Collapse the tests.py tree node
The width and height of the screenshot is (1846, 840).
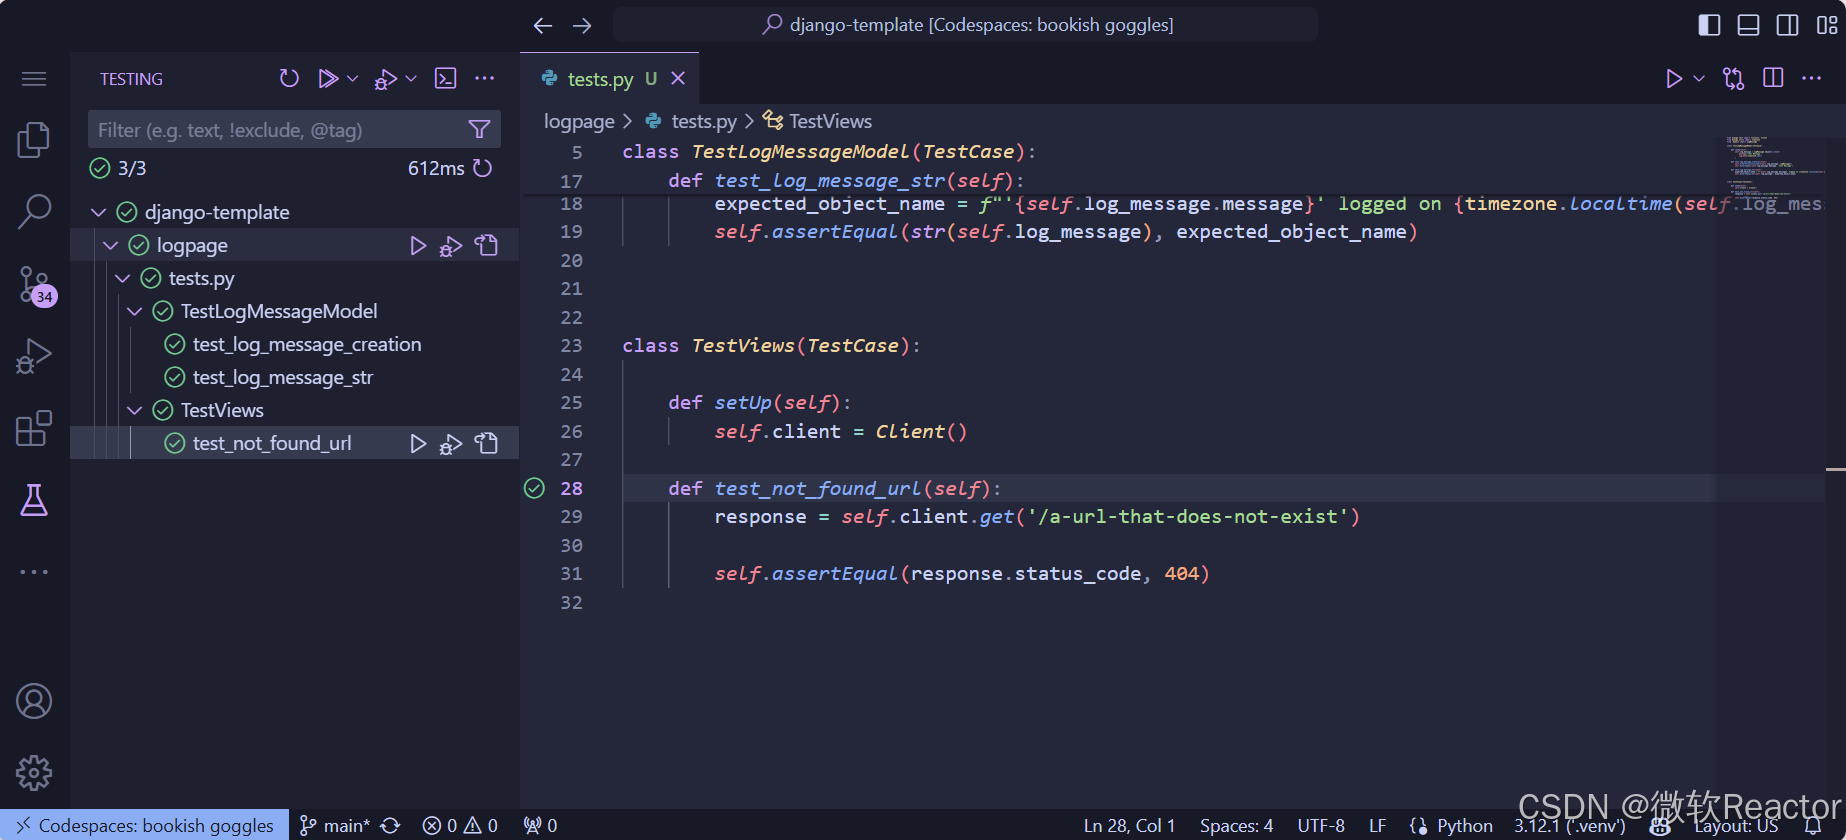(122, 278)
